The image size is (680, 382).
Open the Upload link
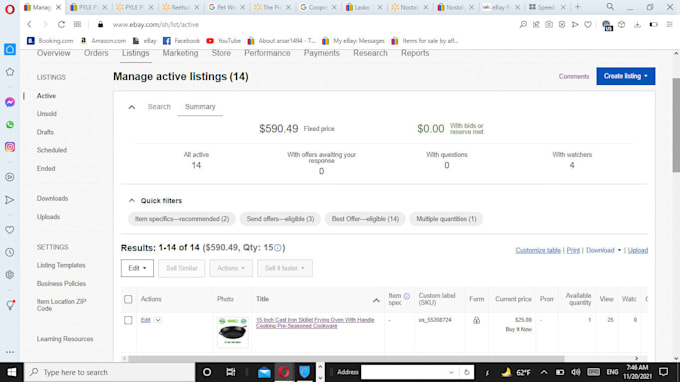[638, 250]
